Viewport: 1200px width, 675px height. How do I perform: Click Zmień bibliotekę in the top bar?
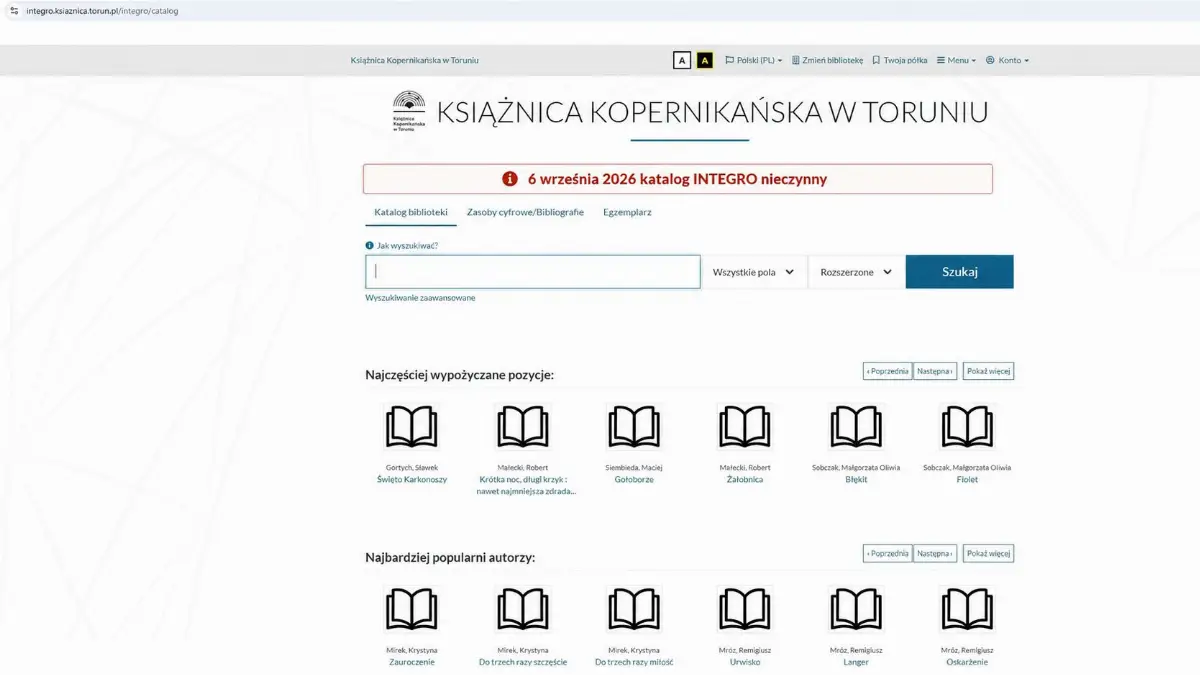[827, 60]
